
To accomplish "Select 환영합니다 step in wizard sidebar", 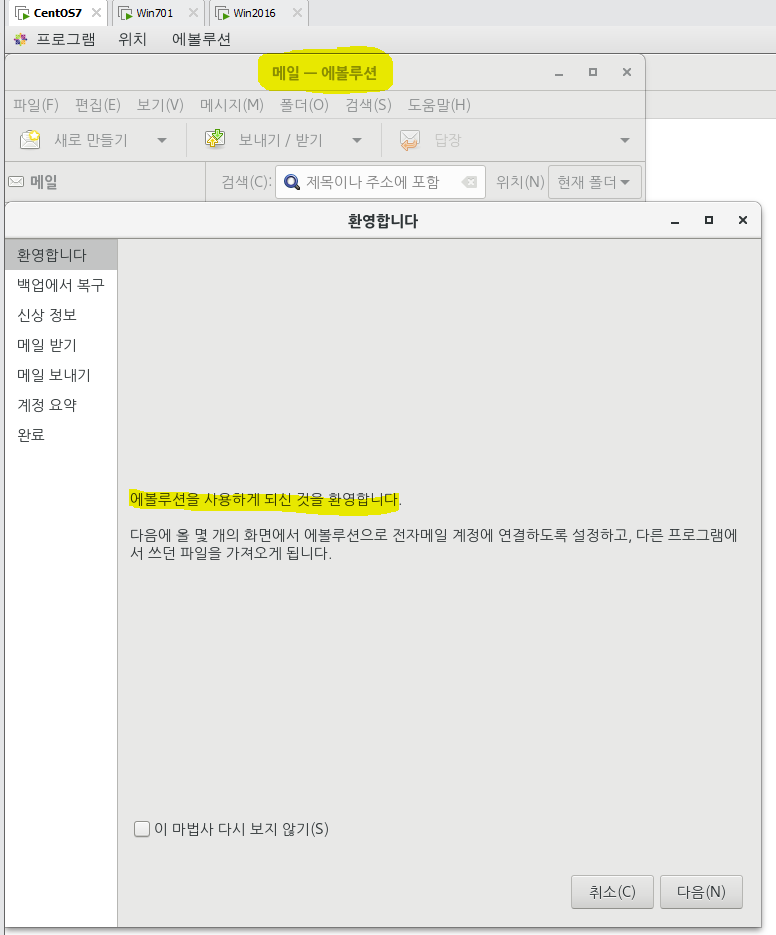I will click(x=61, y=255).
